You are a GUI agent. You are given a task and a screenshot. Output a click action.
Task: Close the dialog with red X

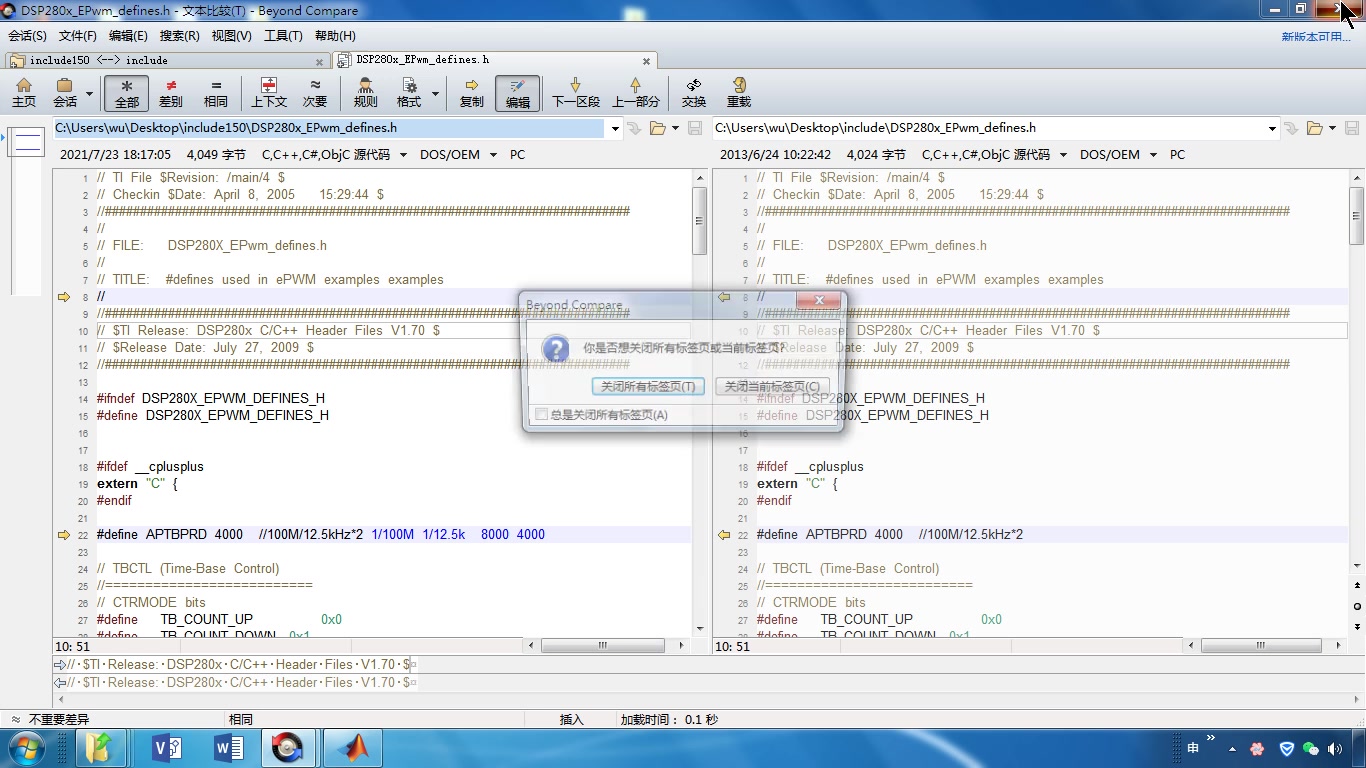819,301
